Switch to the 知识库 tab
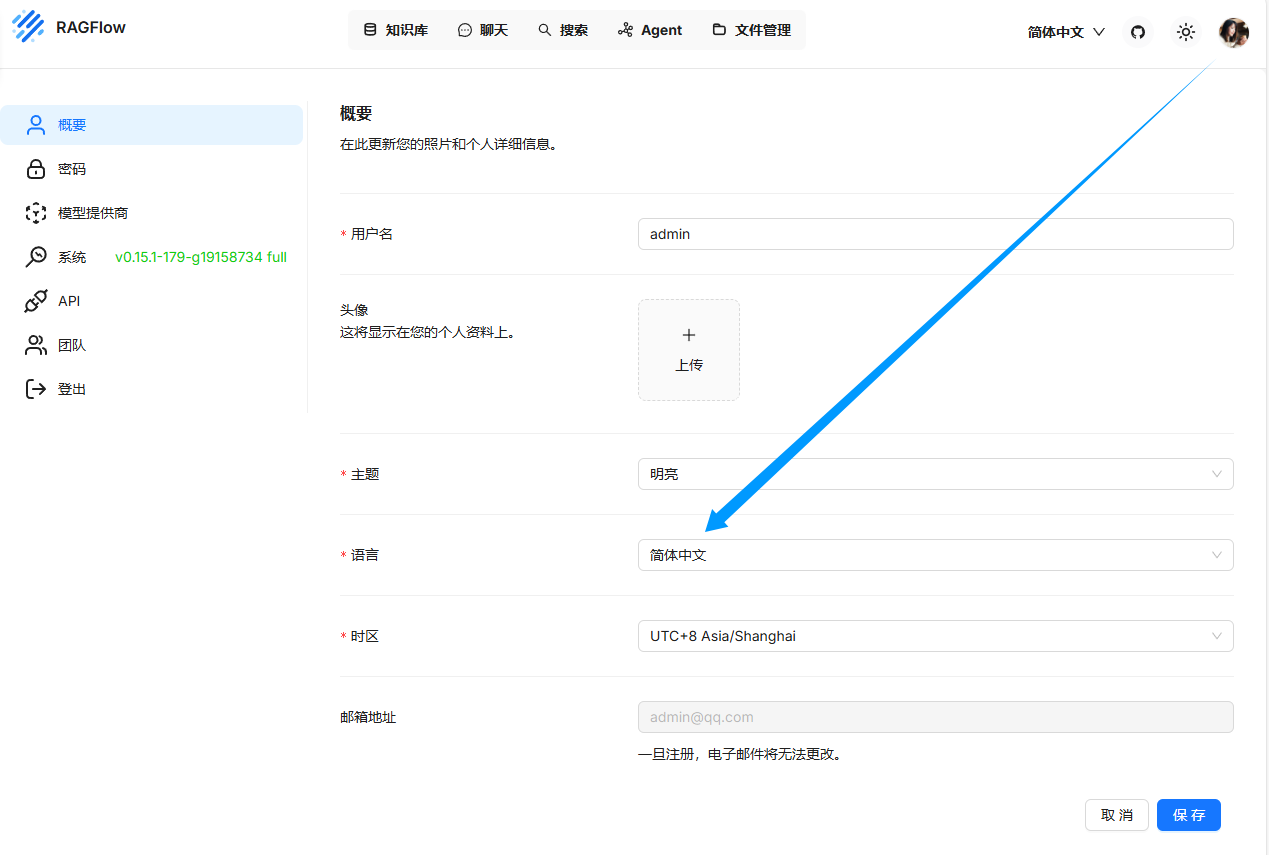Image resolution: width=1269 pixels, height=855 pixels. [396, 30]
